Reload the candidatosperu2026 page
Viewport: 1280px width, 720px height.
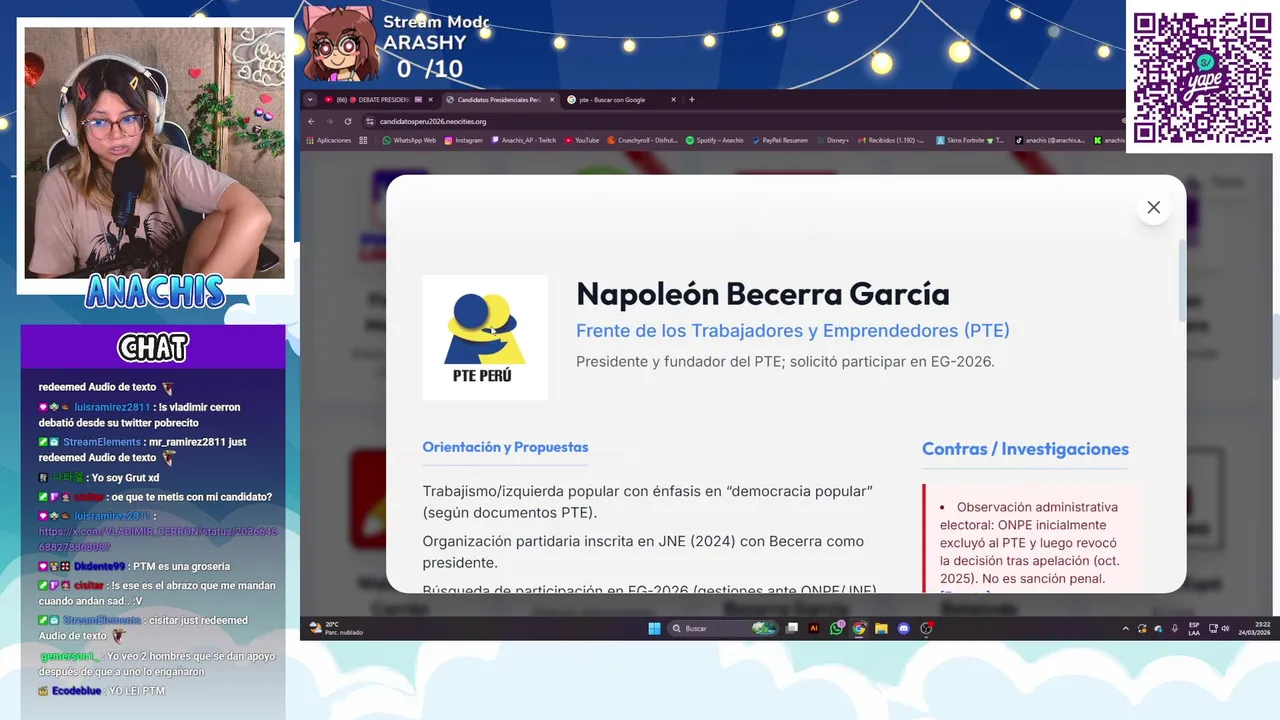coord(348,121)
